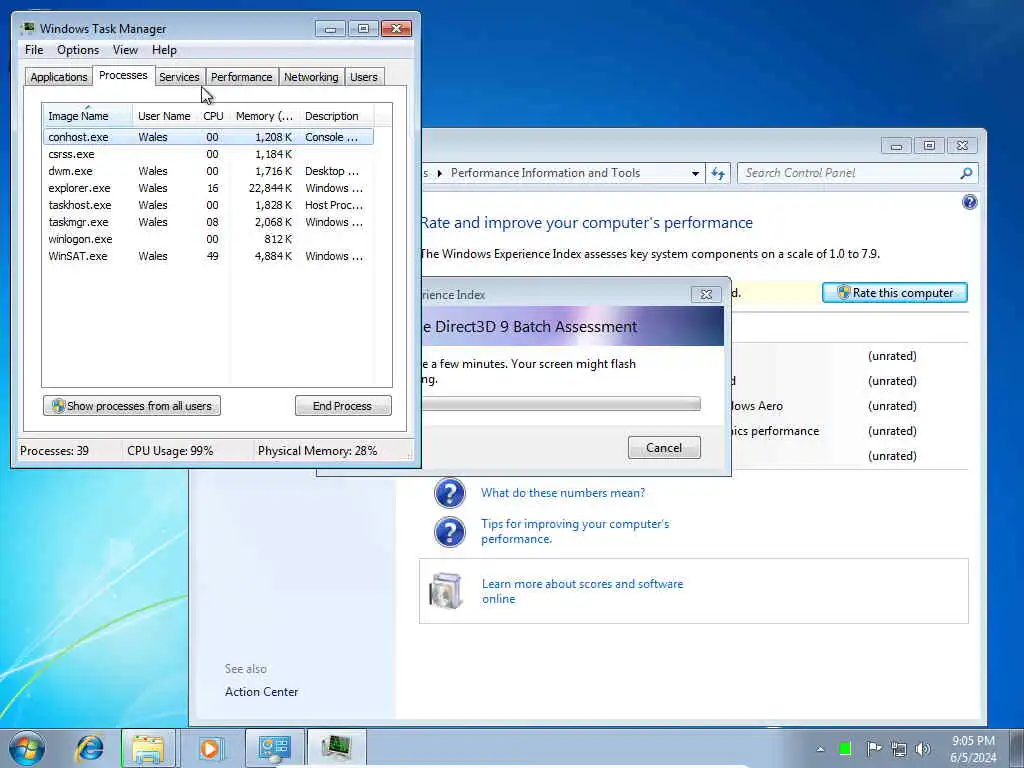
Task: Select the conhost.exe process row
Action: 208,137
